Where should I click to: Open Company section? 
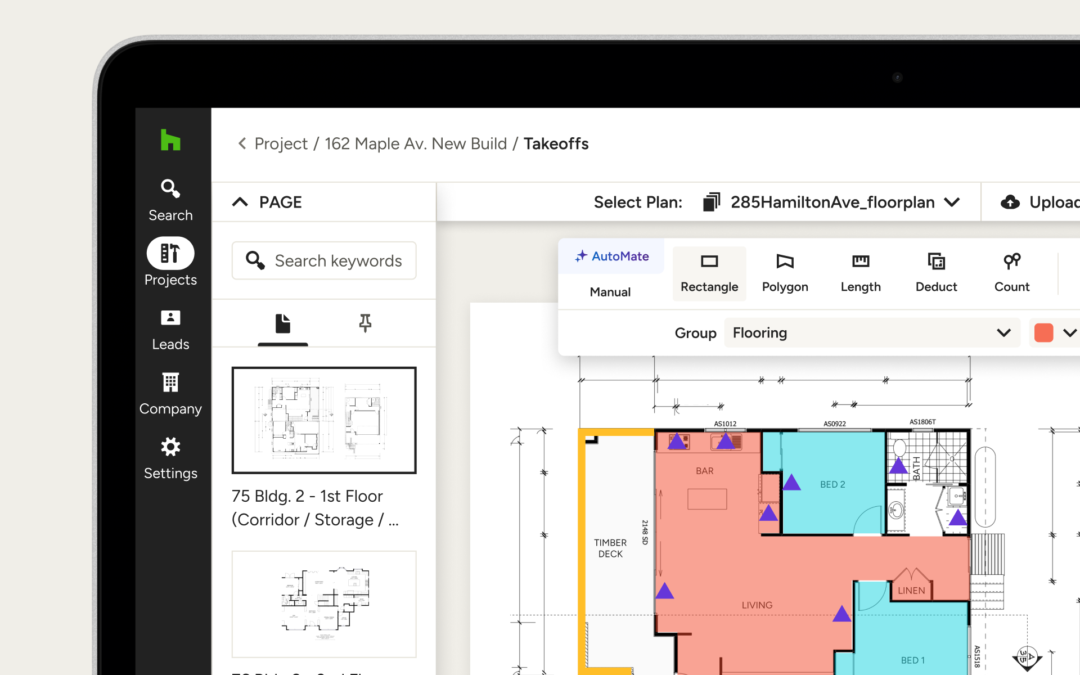[170, 394]
